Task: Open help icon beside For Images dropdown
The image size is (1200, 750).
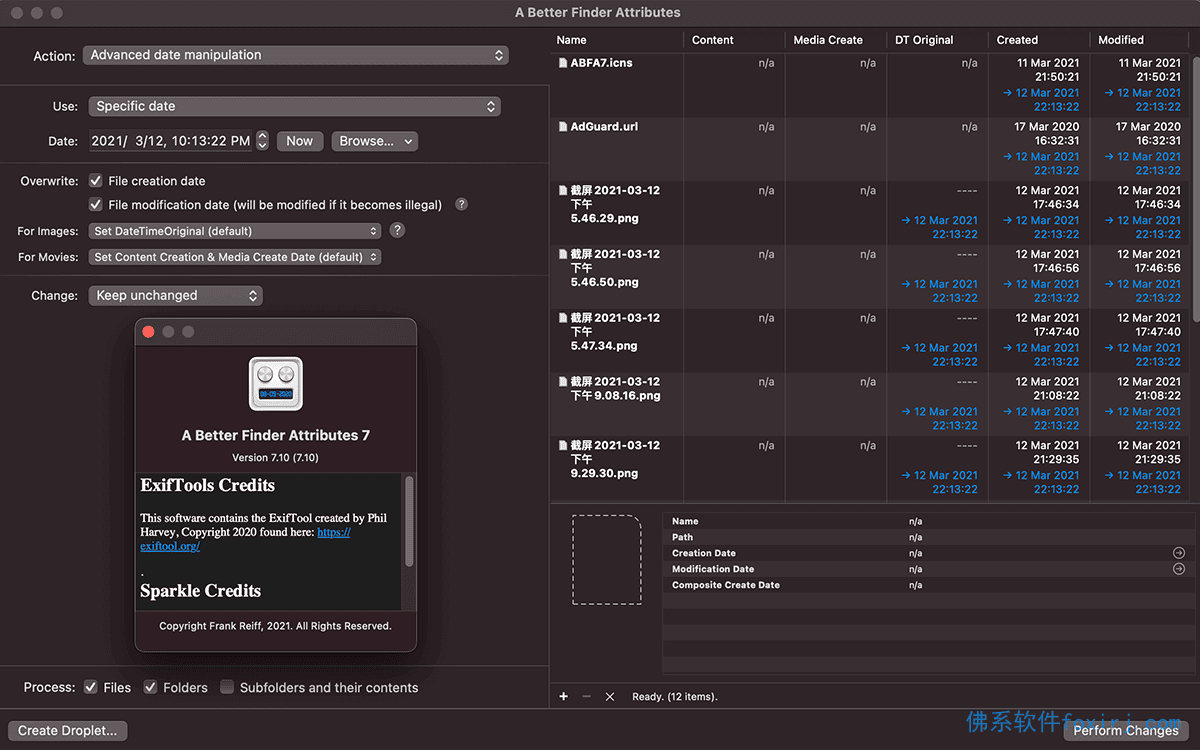Action: pyautogui.click(x=397, y=230)
